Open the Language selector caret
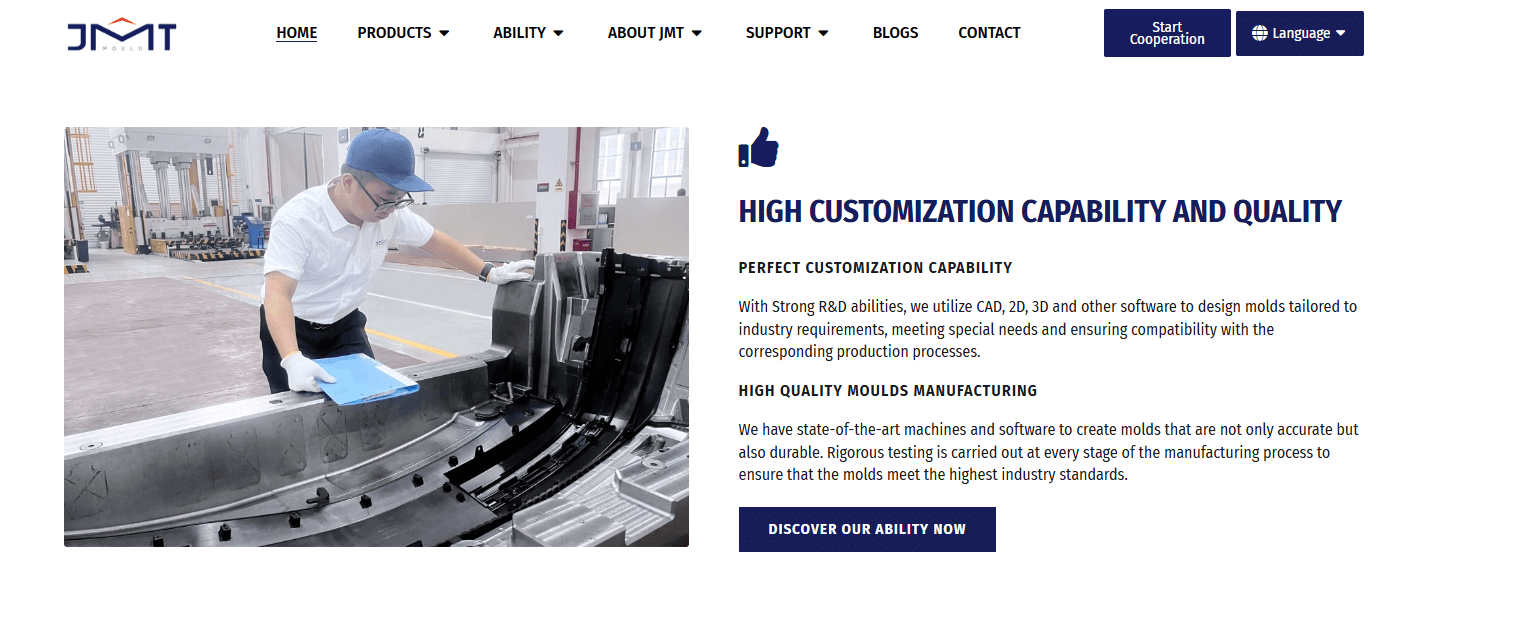Viewport: 1532px width, 620px height. click(1341, 33)
